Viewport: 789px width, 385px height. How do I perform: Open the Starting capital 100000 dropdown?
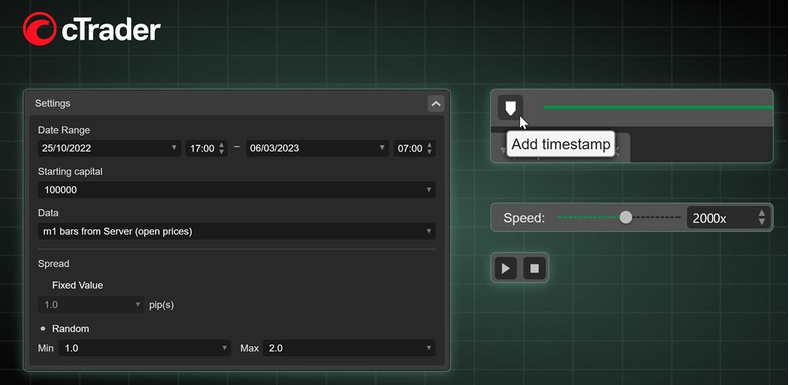[236, 190]
